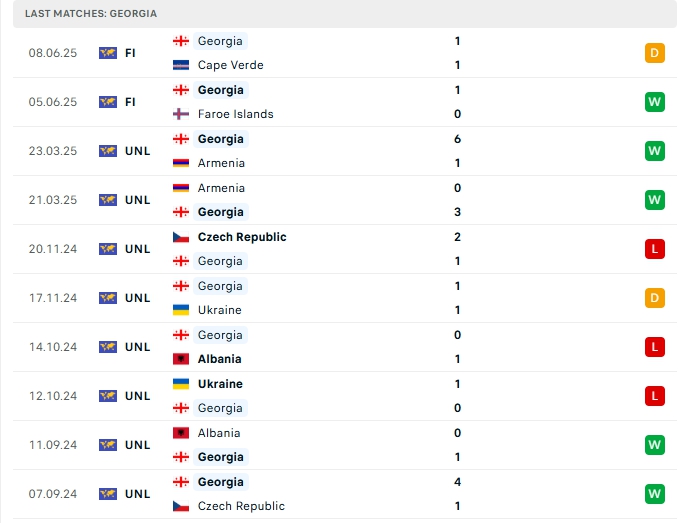Click the Armenia flag in 23.03.25 match
Viewport: 688px width, 523px height.
tap(181, 163)
